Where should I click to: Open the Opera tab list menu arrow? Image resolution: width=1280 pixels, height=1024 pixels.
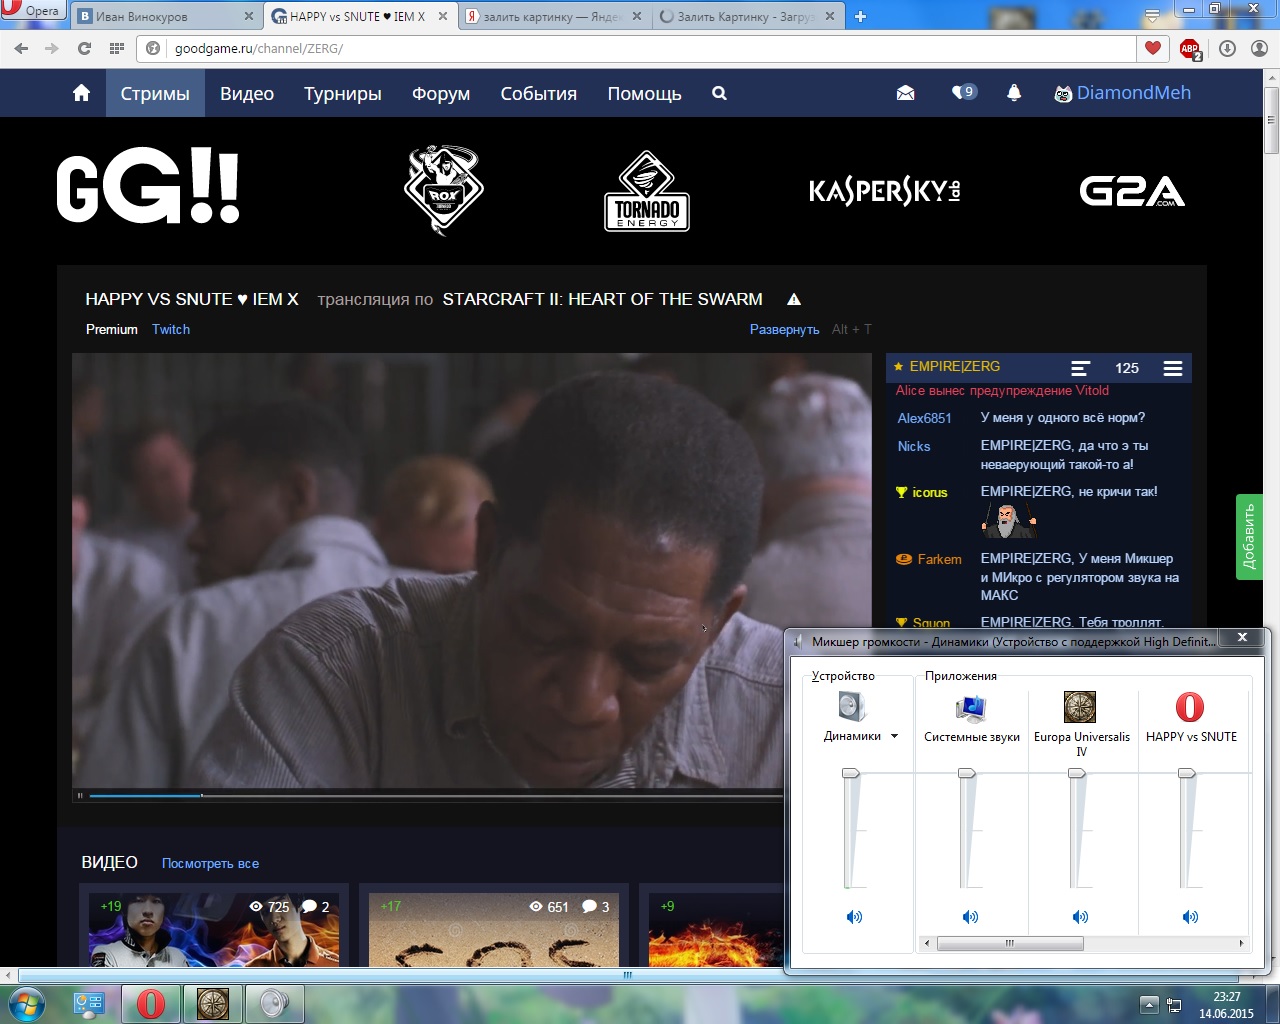(1152, 15)
